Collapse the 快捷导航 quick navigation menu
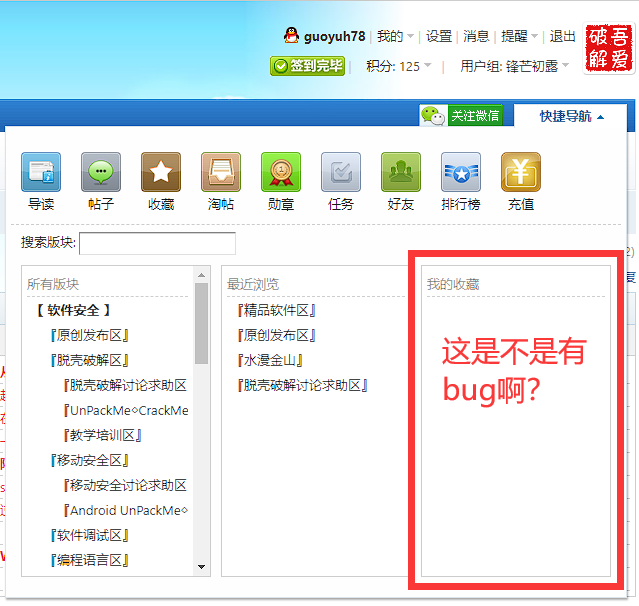639x606 pixels. (x=572, y=116)
